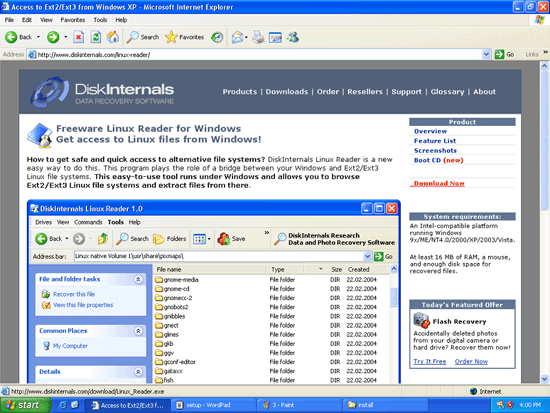
Task: Click the Try It Free link
Action: (x=430, y=361)
